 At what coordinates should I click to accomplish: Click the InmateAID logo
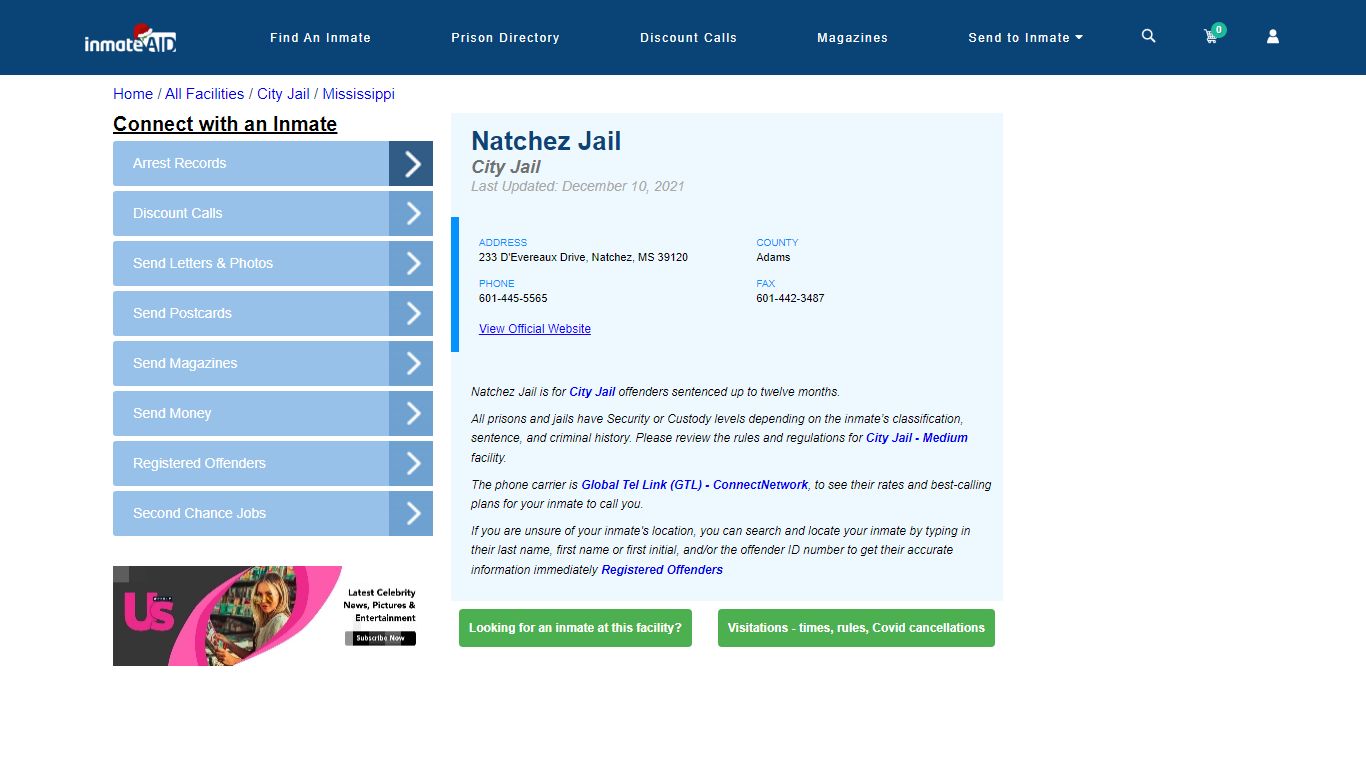[x=130, y=38]
